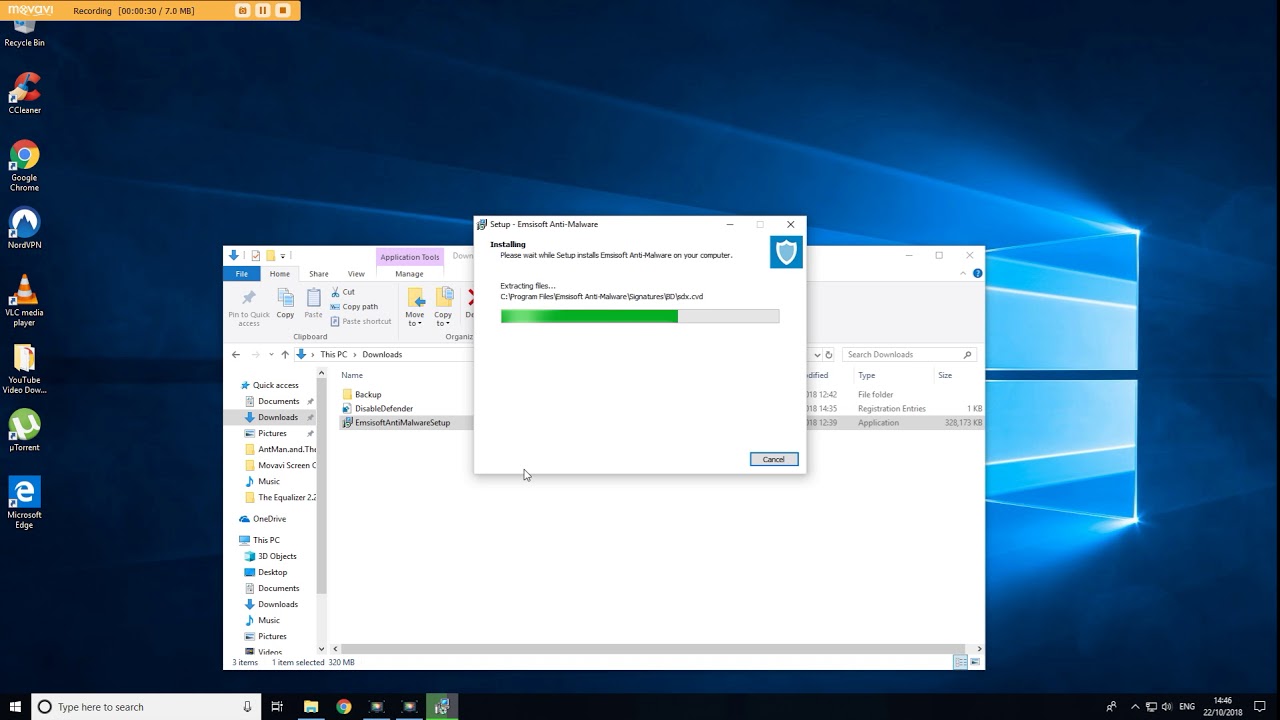
Task: Sort by the Size column header
Action: (945, 375)
